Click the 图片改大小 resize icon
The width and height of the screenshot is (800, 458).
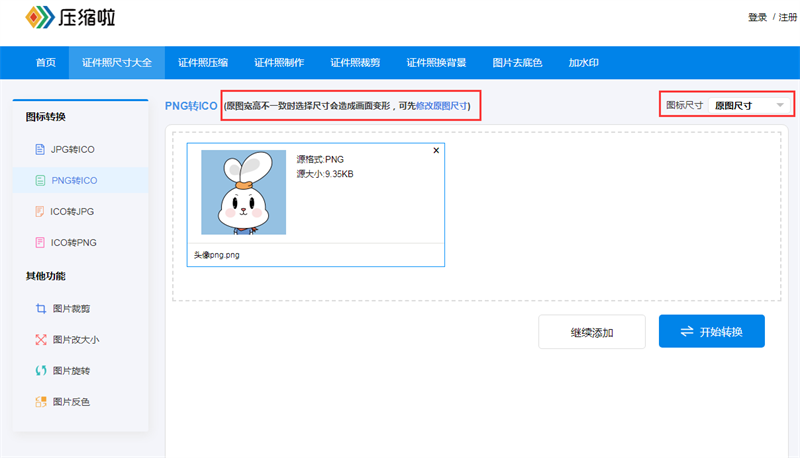tap(41, 340)
